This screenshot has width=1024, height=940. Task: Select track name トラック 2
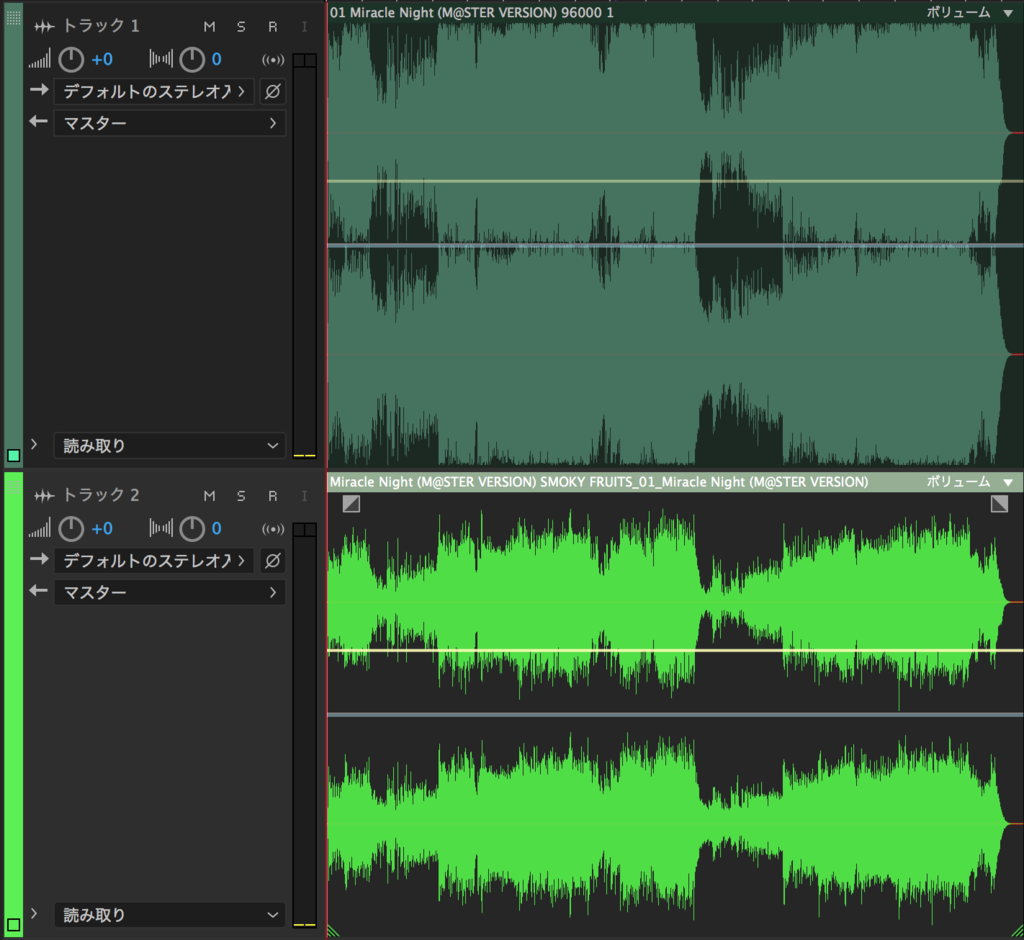(101, 495)
